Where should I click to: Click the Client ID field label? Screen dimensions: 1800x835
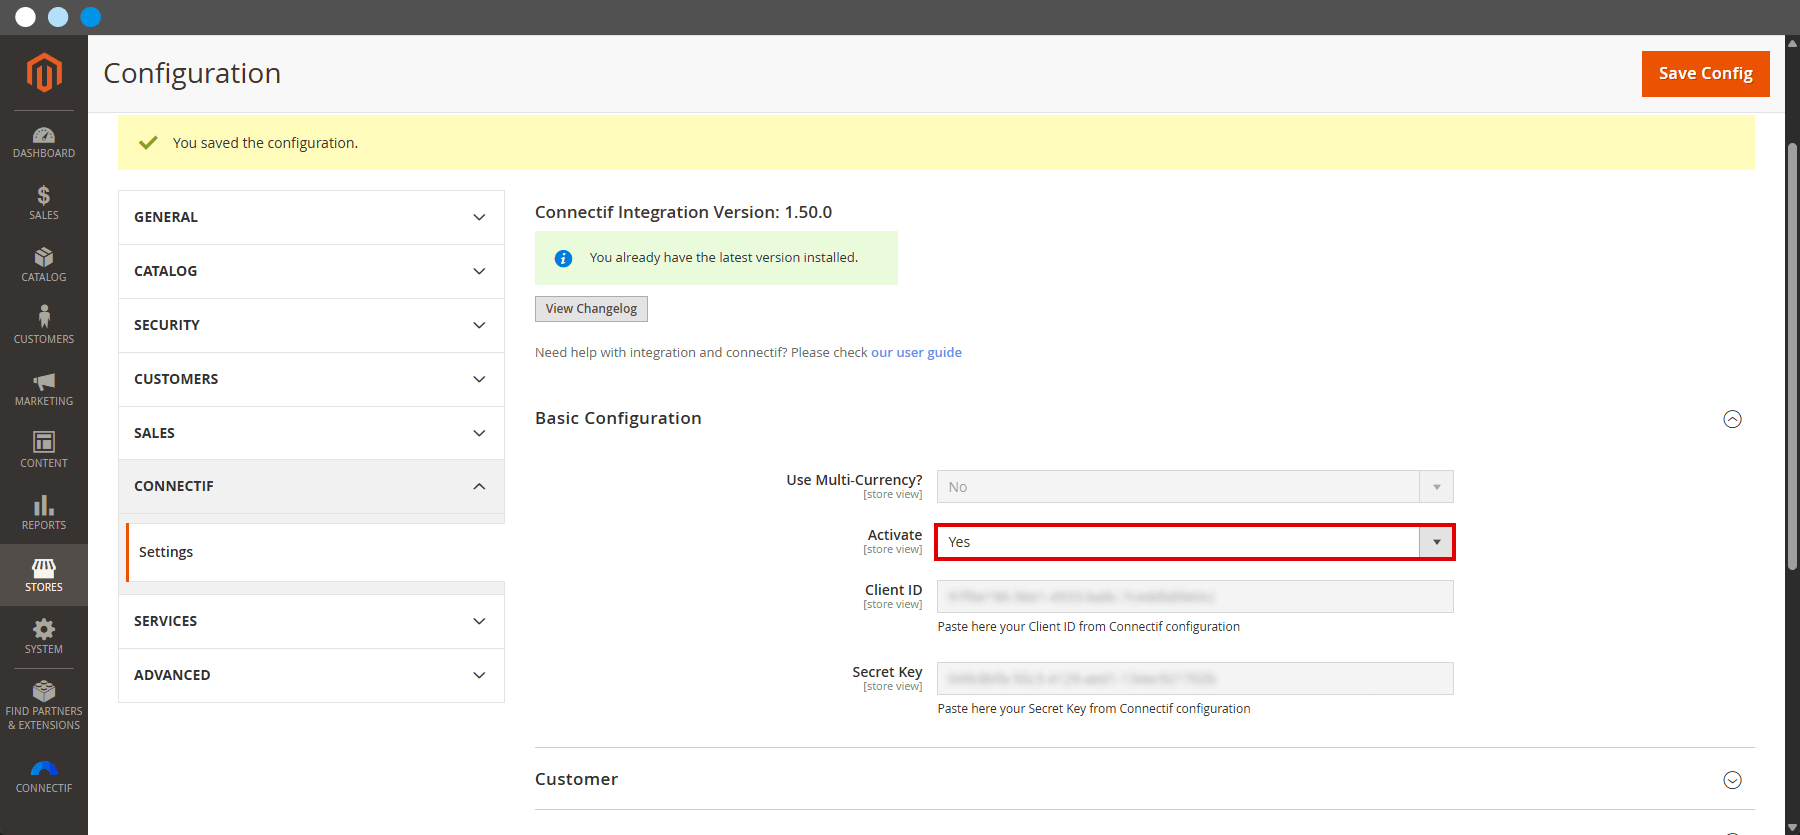[x=893, y=590]
